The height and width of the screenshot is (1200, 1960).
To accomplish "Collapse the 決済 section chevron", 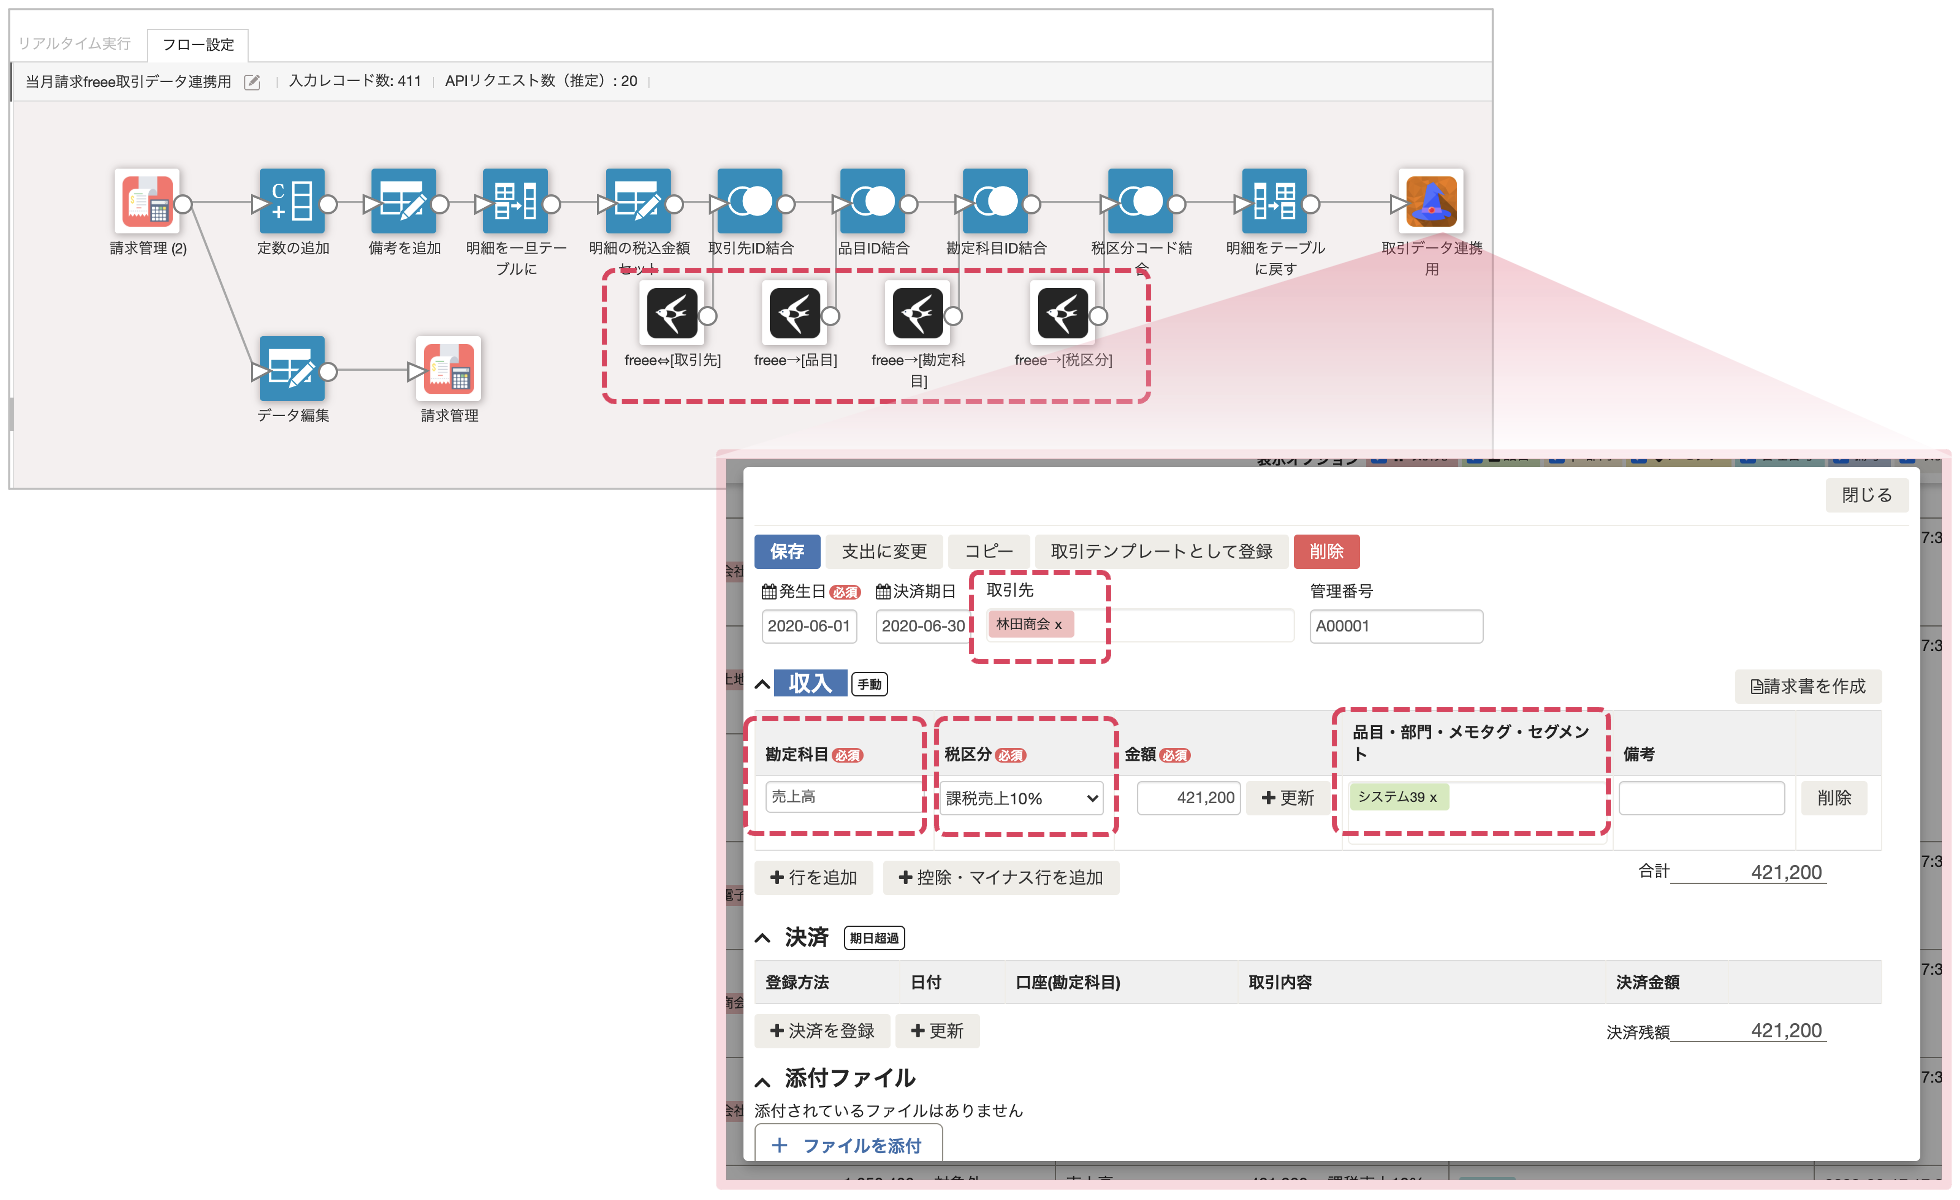I will pos(763,938).
